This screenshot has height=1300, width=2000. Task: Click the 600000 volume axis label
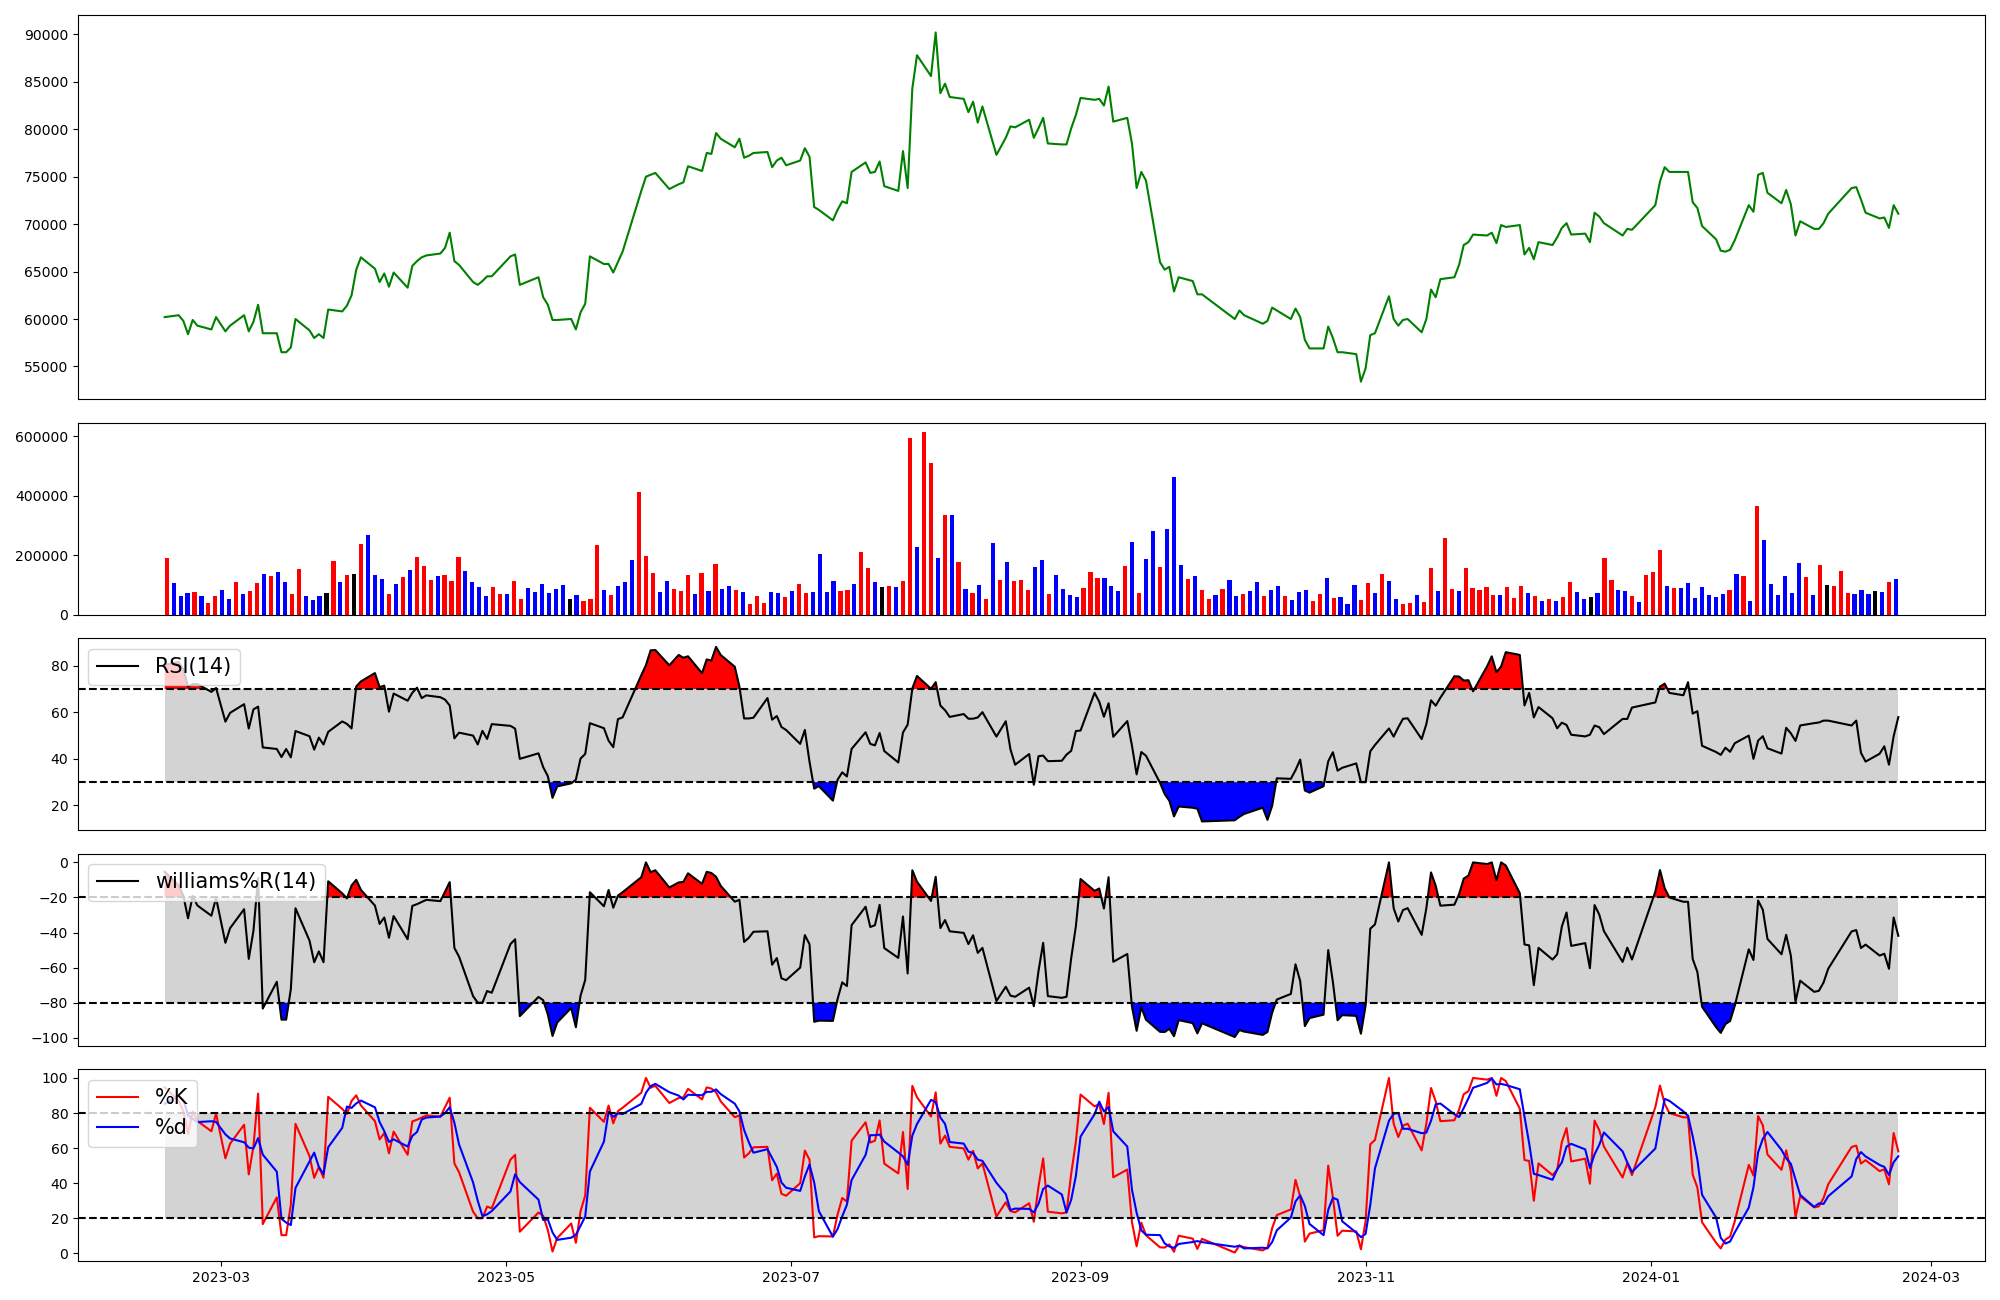pos(42,437)
